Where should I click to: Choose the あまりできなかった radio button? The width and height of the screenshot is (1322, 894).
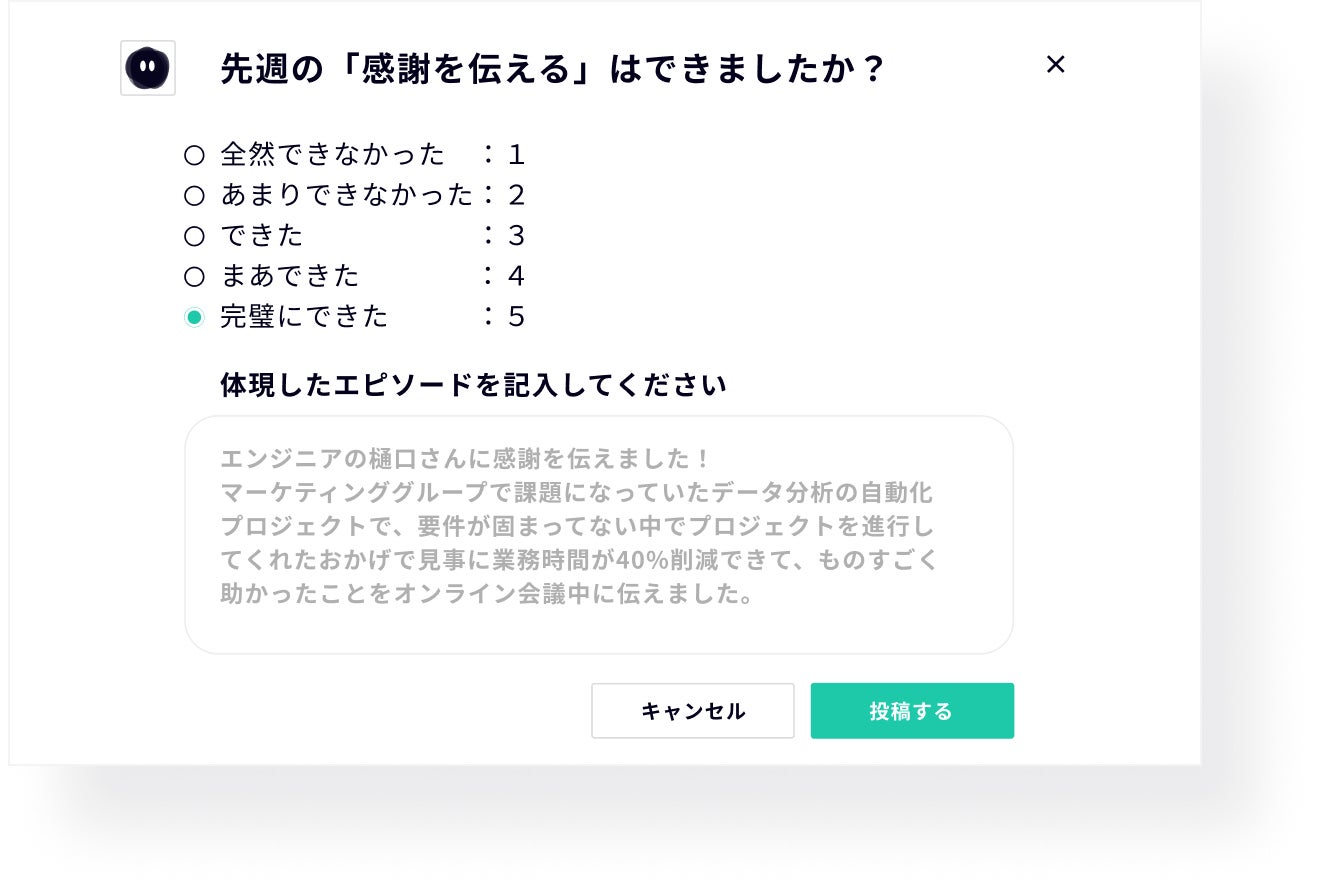(194, 195)
